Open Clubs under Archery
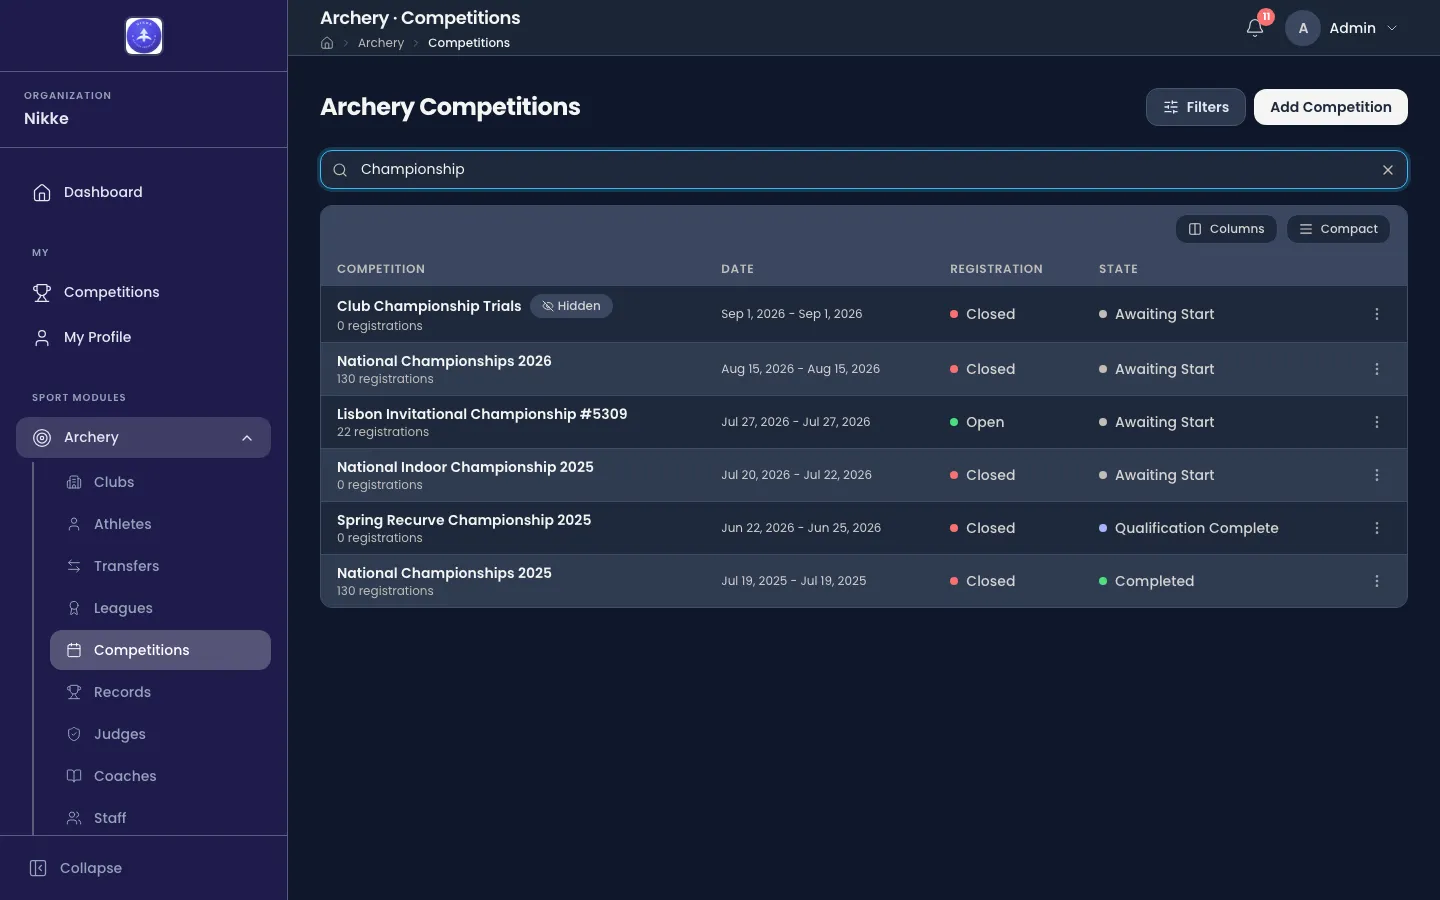This screenshot has height=900, width=1440. [x=160, y=482]
